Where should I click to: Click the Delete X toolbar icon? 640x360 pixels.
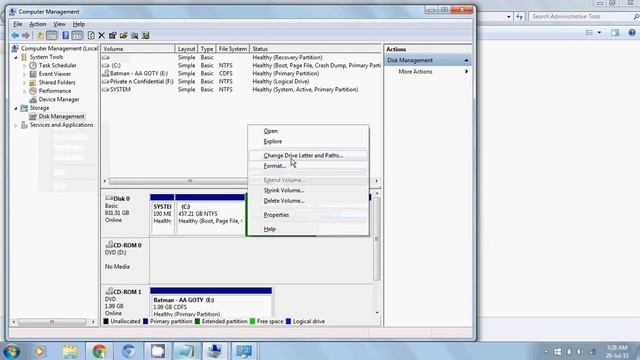[102, 36]
